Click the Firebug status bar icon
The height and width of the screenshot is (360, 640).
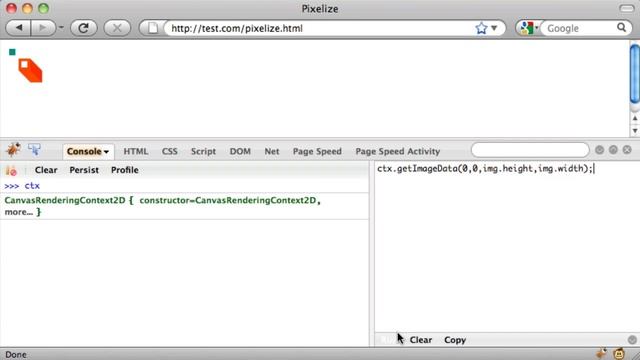601,353
